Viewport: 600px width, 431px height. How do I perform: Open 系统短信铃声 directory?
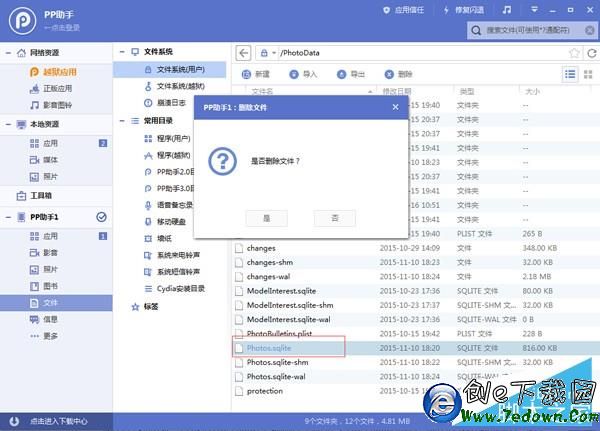(172, 272)
